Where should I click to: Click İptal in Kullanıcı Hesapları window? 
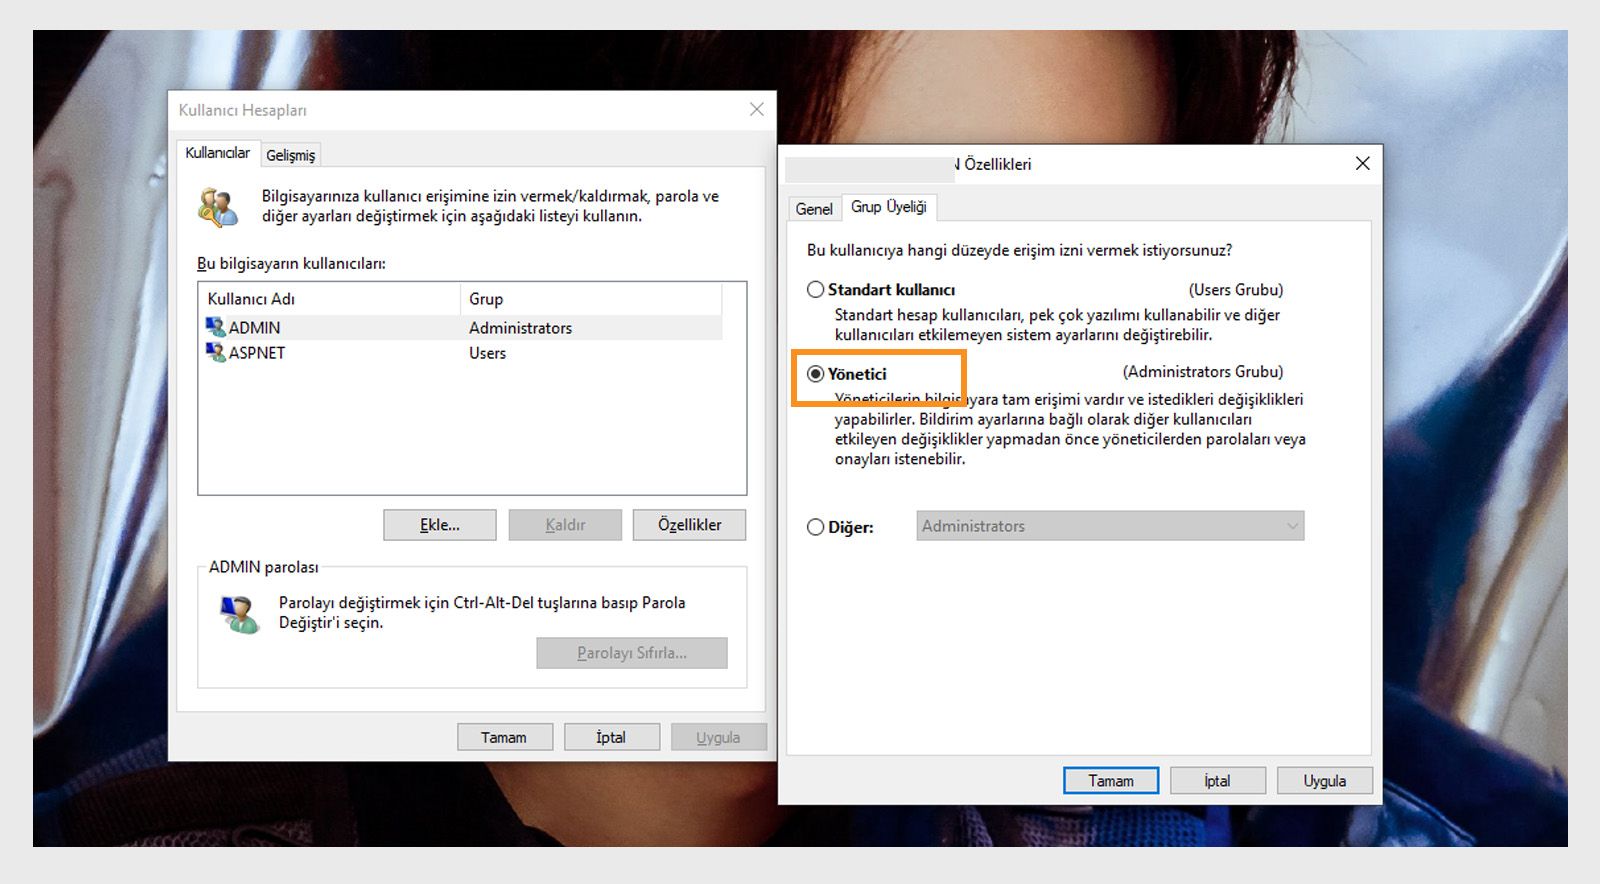click(611, 737)
